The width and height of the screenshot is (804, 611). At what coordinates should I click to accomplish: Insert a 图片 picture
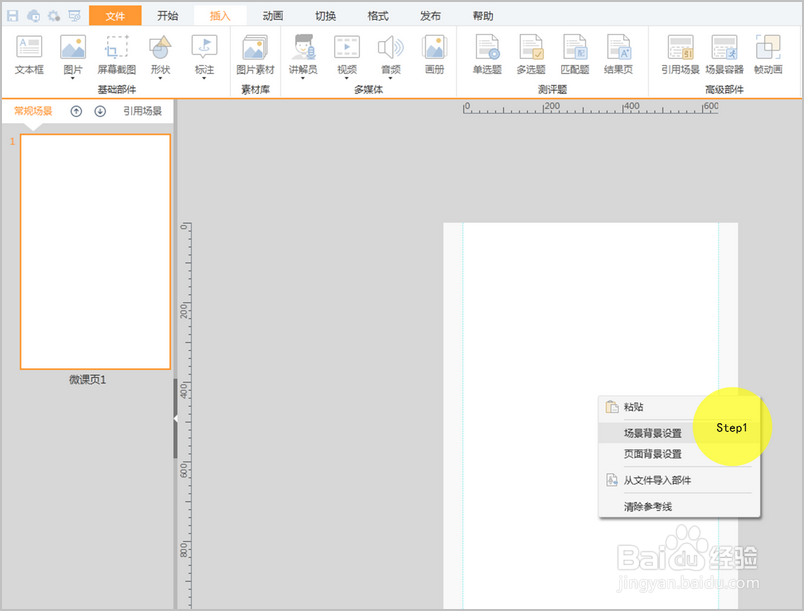73,55
